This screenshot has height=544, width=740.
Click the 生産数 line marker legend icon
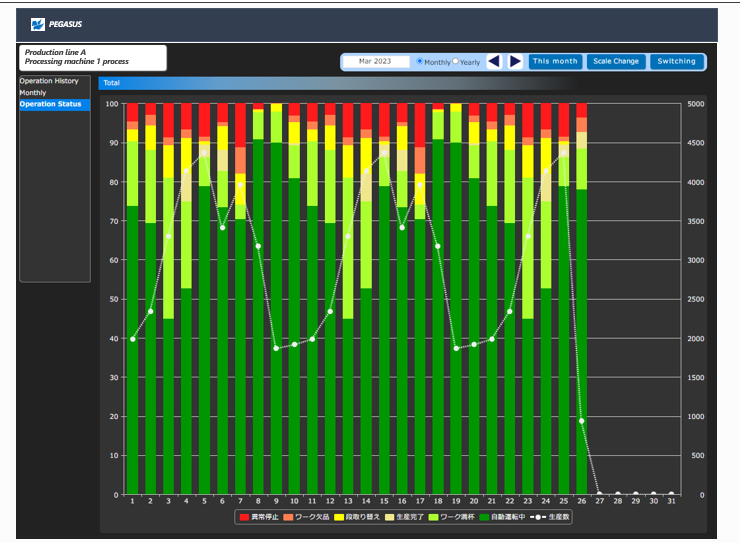(x=538, y=517)
